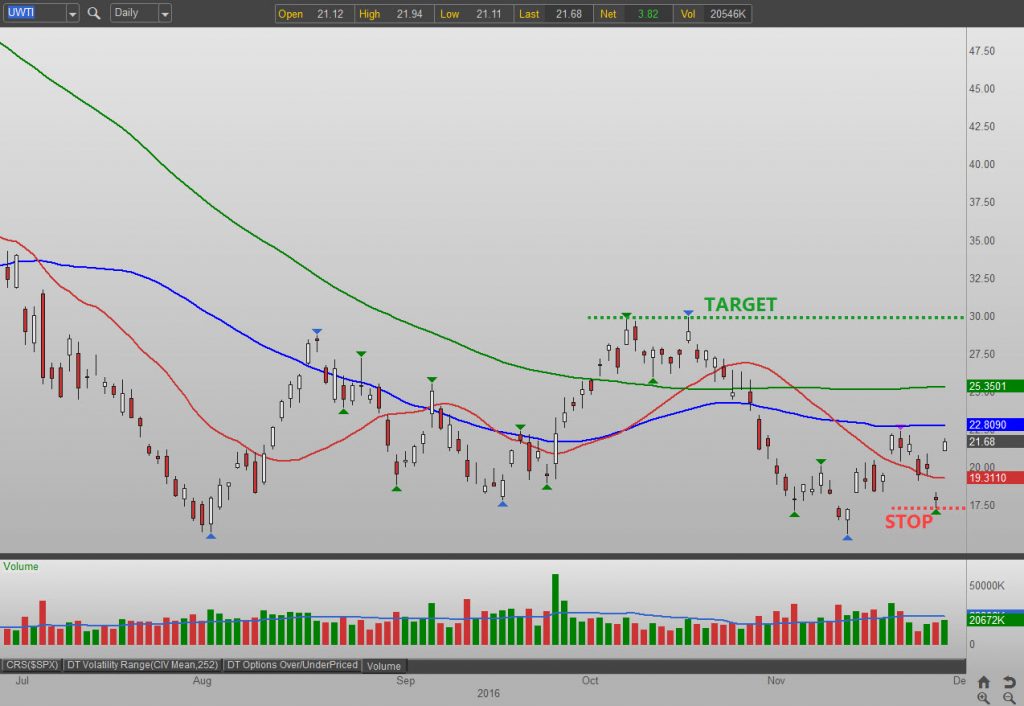The image size is (1024, 706).
Task: Click the blue triangle marker at the August low
Action: [x=210, y=536]
